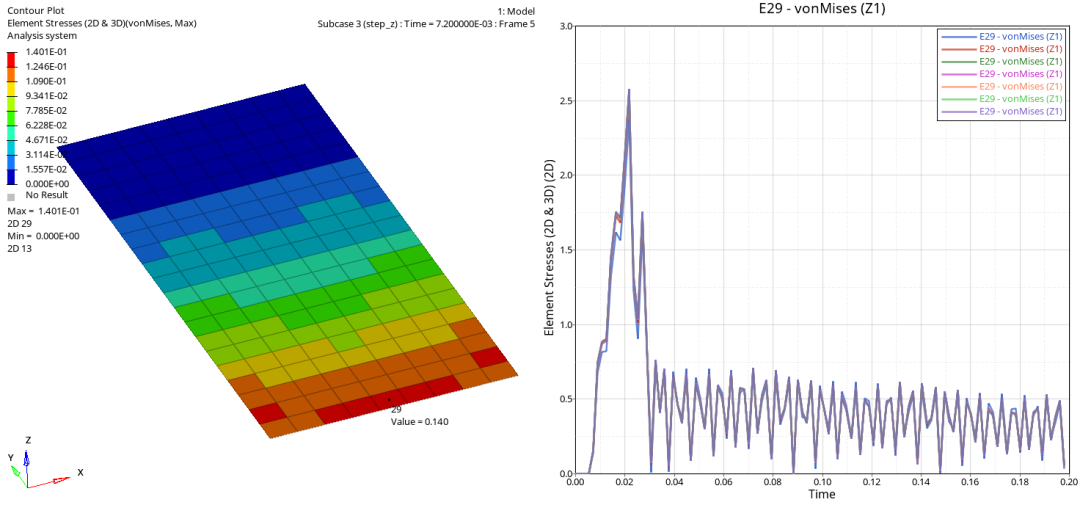
Task: Click the red second curve legend entry
Action: point(1000,49)
